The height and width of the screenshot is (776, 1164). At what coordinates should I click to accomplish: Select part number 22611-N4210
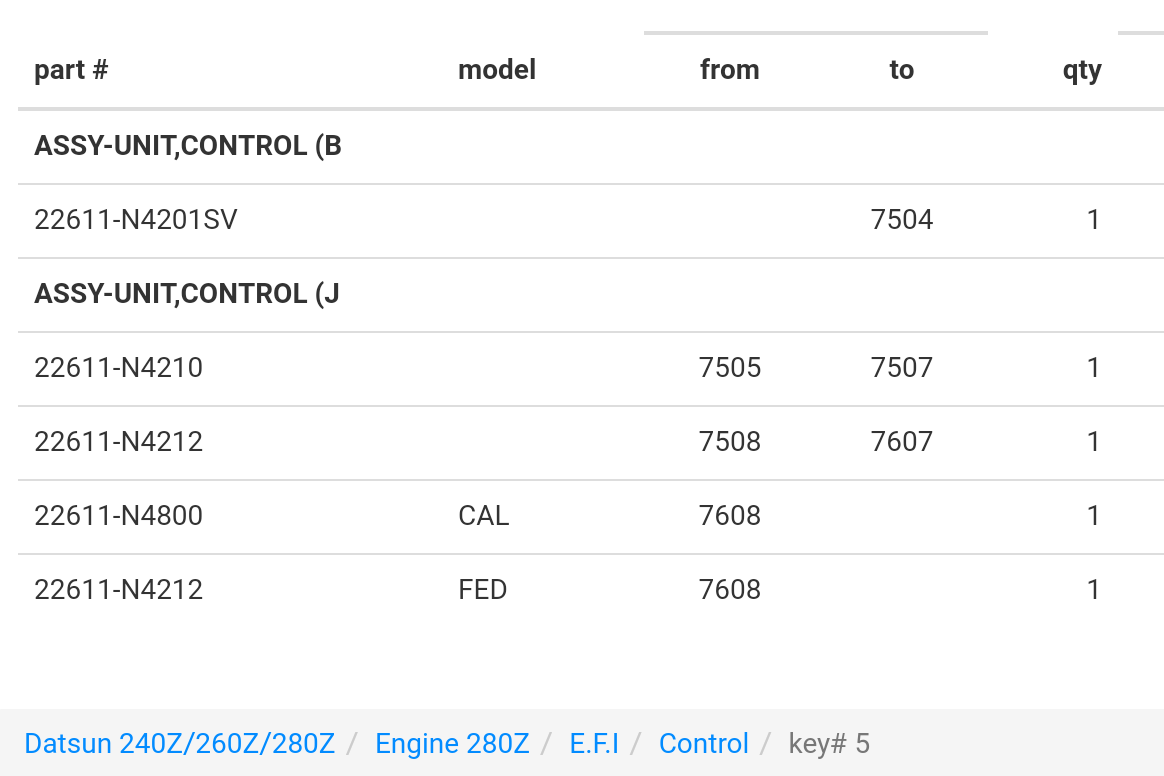tap(119, 368)
